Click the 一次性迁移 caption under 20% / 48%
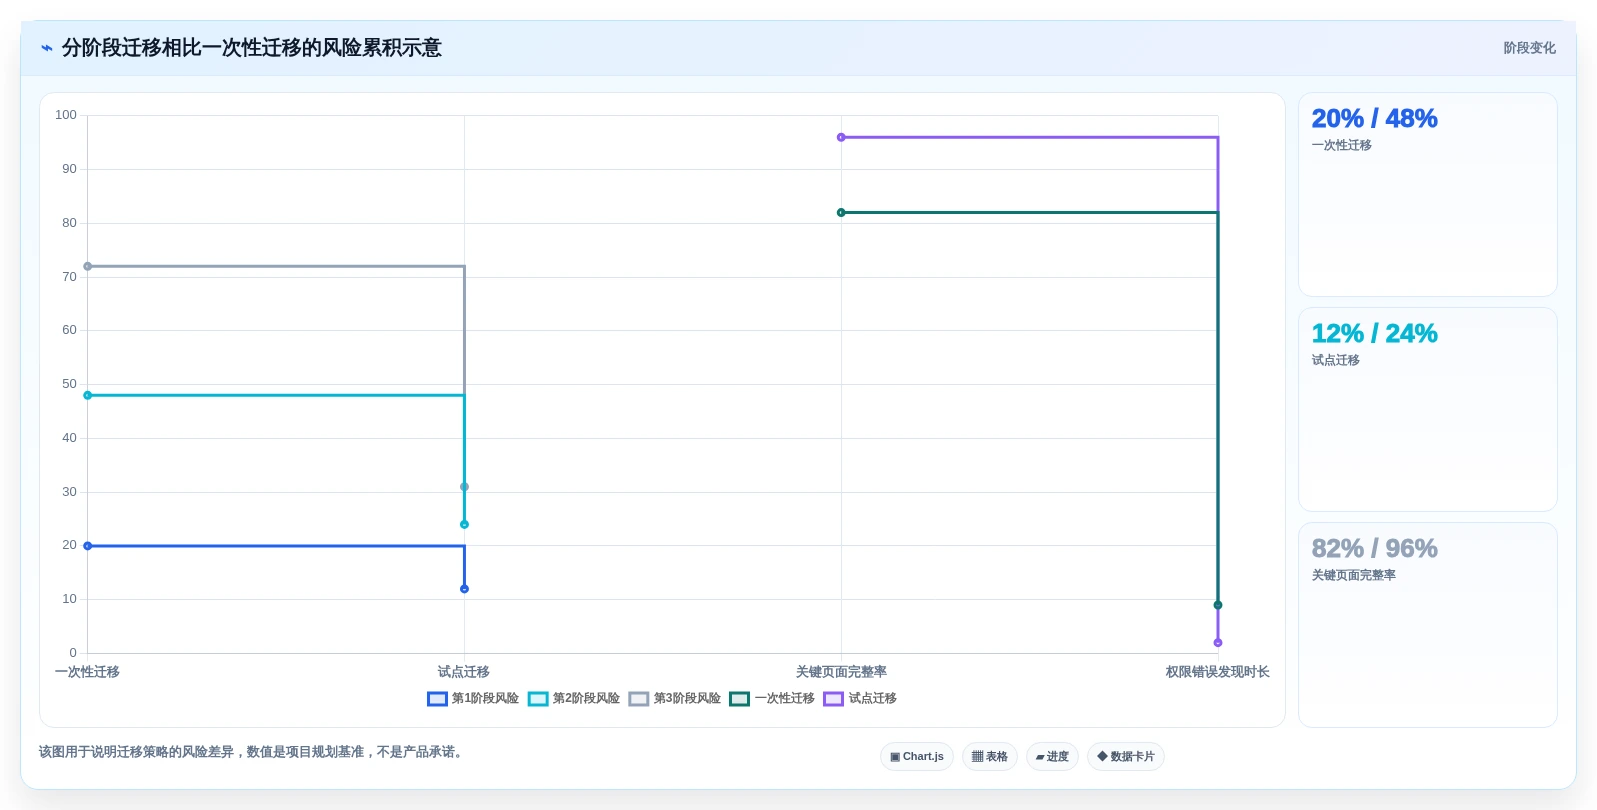This screenshot has height=810, width=1597. (1341, 145)
